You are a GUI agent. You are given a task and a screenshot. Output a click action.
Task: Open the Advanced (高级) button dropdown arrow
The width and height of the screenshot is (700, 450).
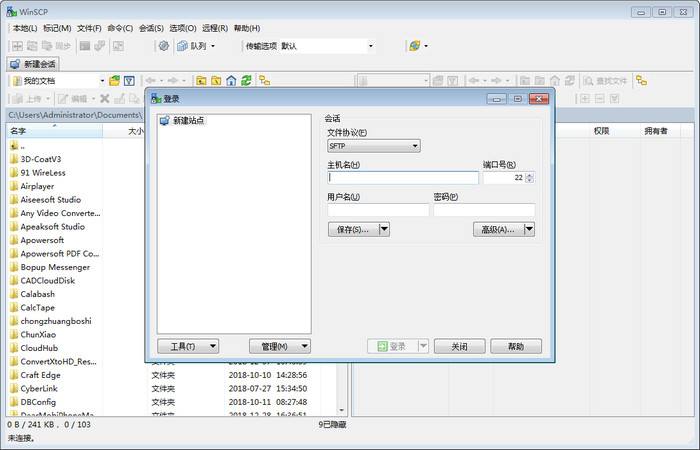click(x=529, y=229)
